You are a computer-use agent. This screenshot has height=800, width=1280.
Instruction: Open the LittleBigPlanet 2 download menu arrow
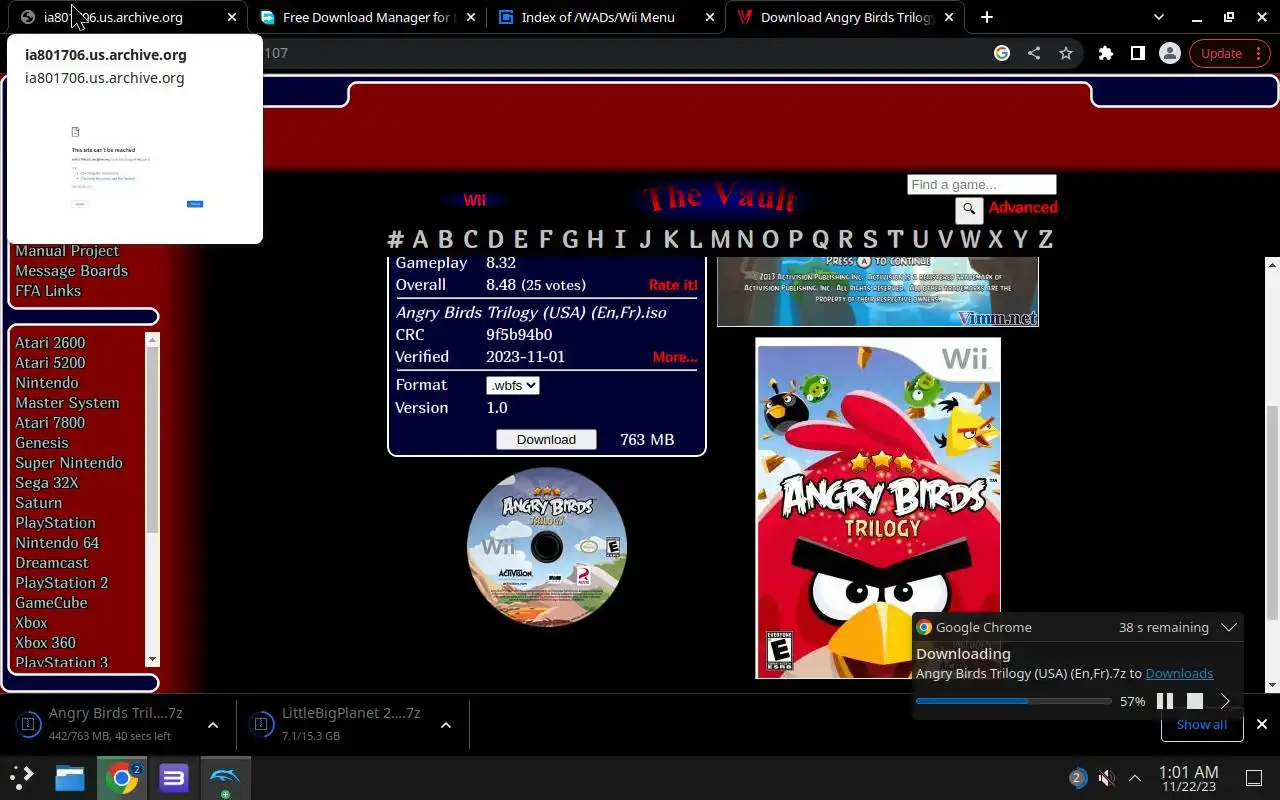[446, 725]
